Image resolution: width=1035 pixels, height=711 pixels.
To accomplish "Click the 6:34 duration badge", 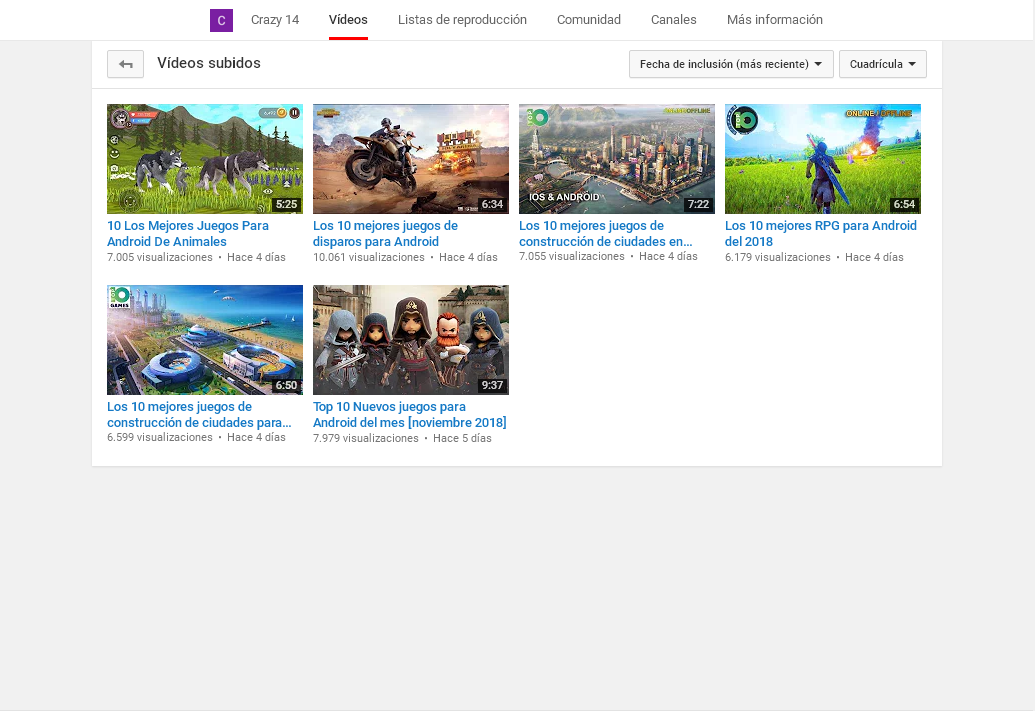I will tap(492, 205).
